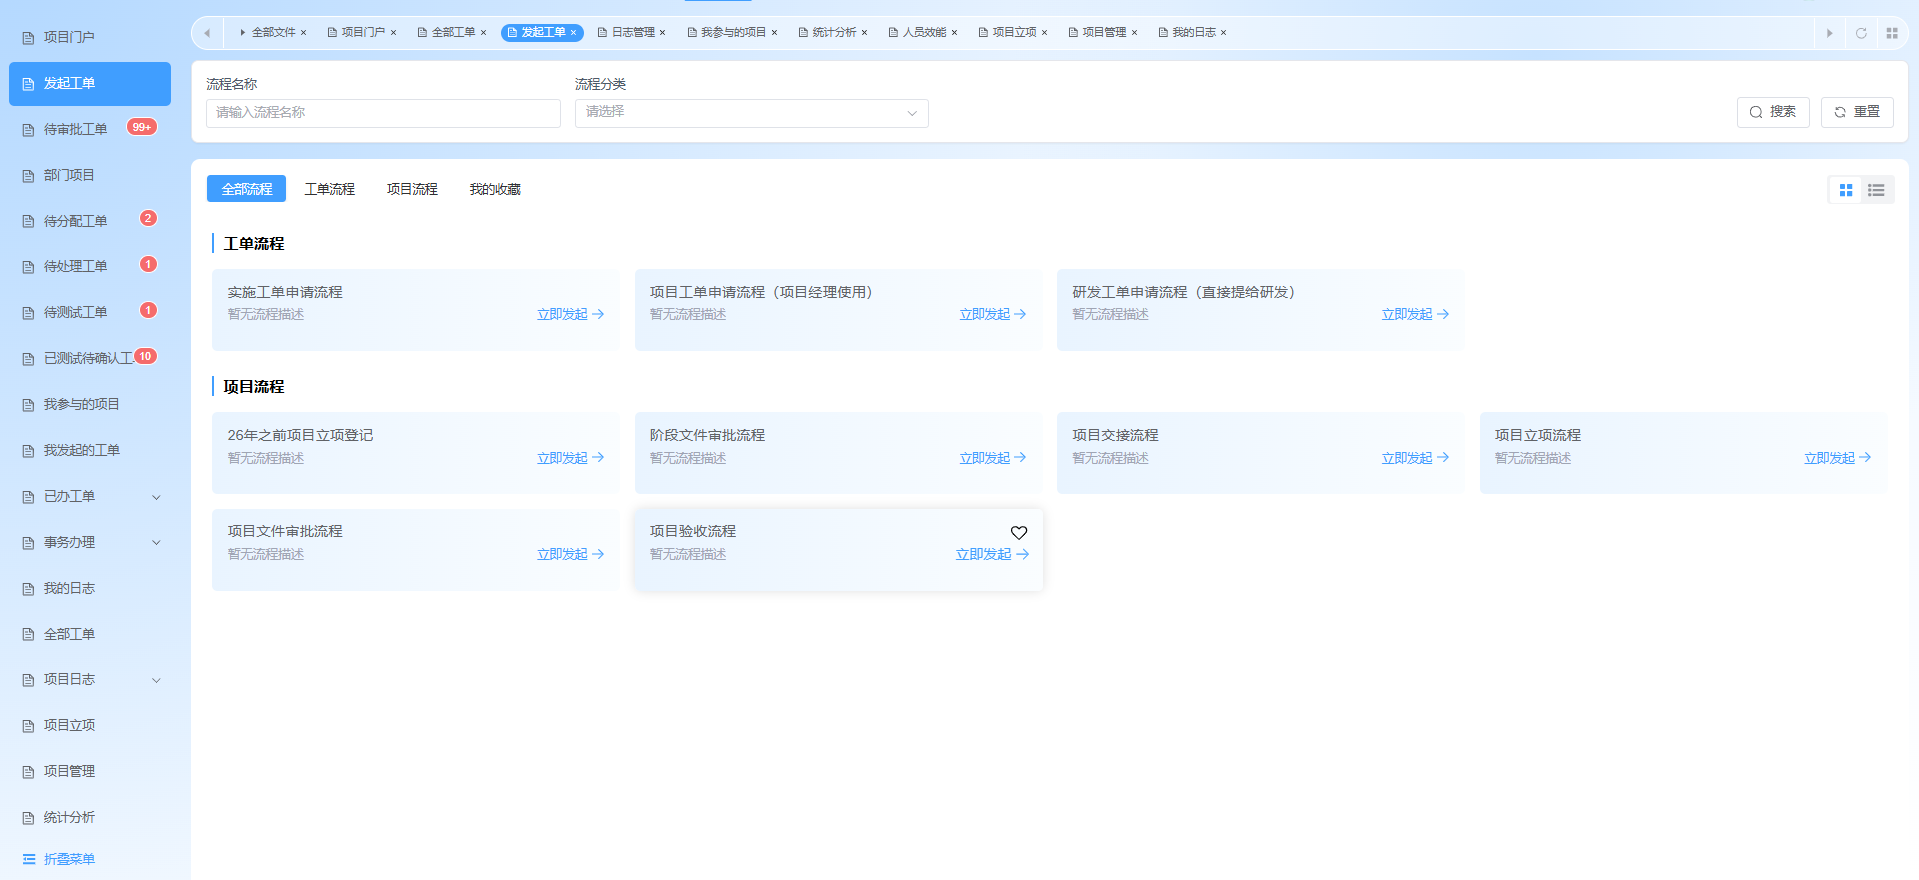Open 已测试待确认工单 sidebar item

(x=90, y=358)
